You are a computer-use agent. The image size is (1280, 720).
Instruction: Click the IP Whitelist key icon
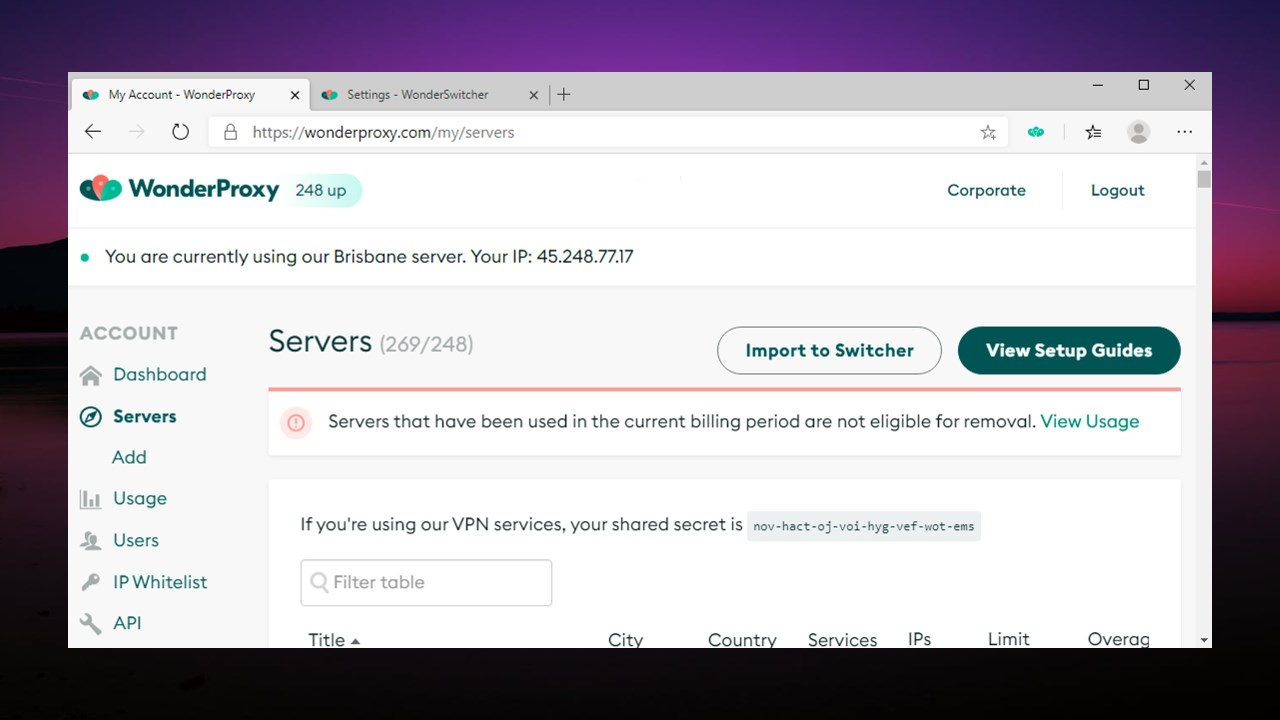coord(91,582)
